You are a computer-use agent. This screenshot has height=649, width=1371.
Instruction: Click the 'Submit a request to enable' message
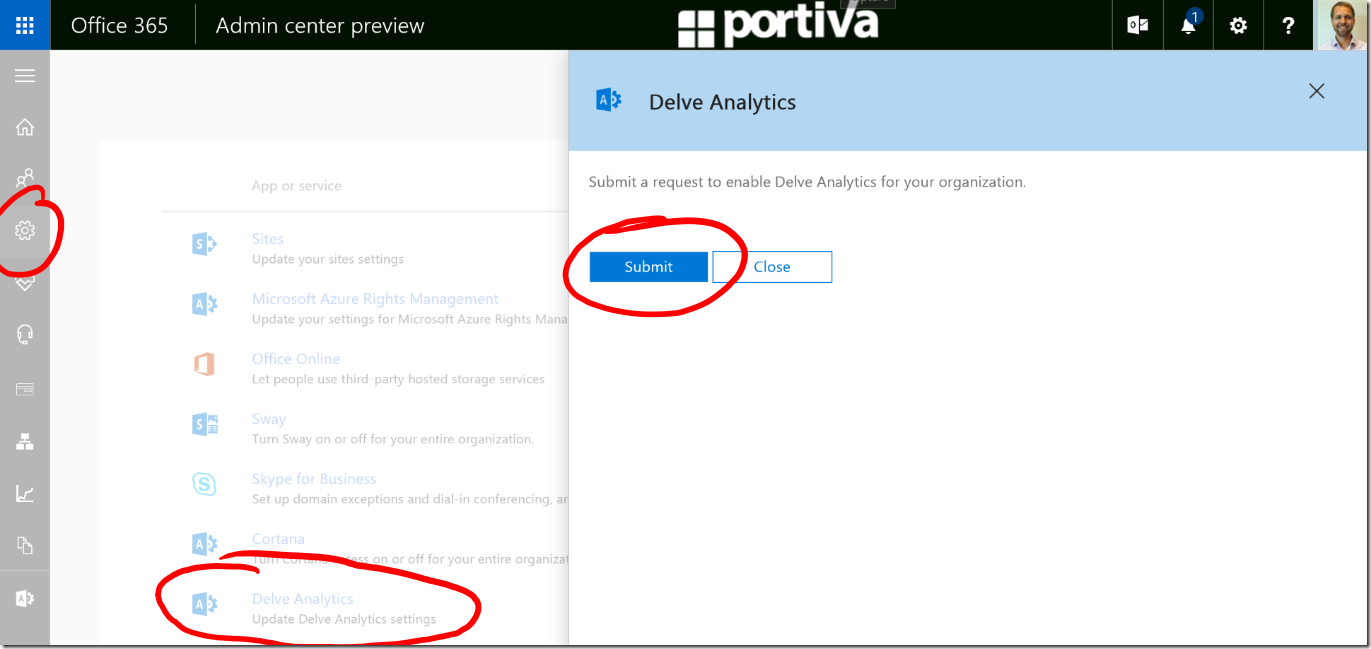coord(808,182)
